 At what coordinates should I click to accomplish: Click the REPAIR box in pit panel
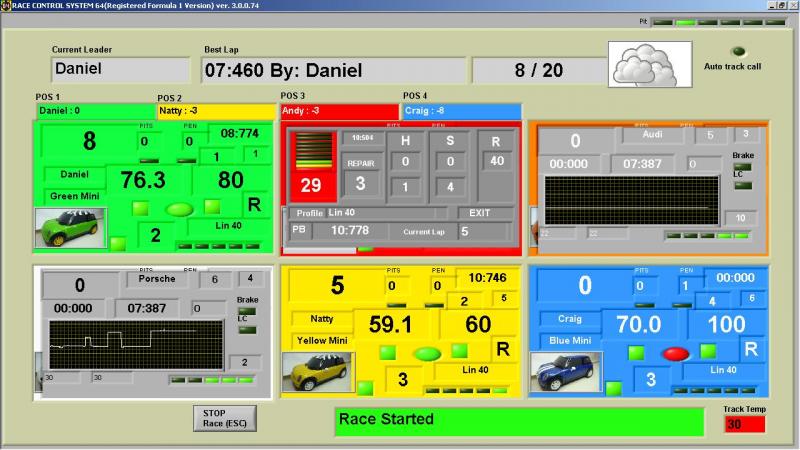[361, 162]
